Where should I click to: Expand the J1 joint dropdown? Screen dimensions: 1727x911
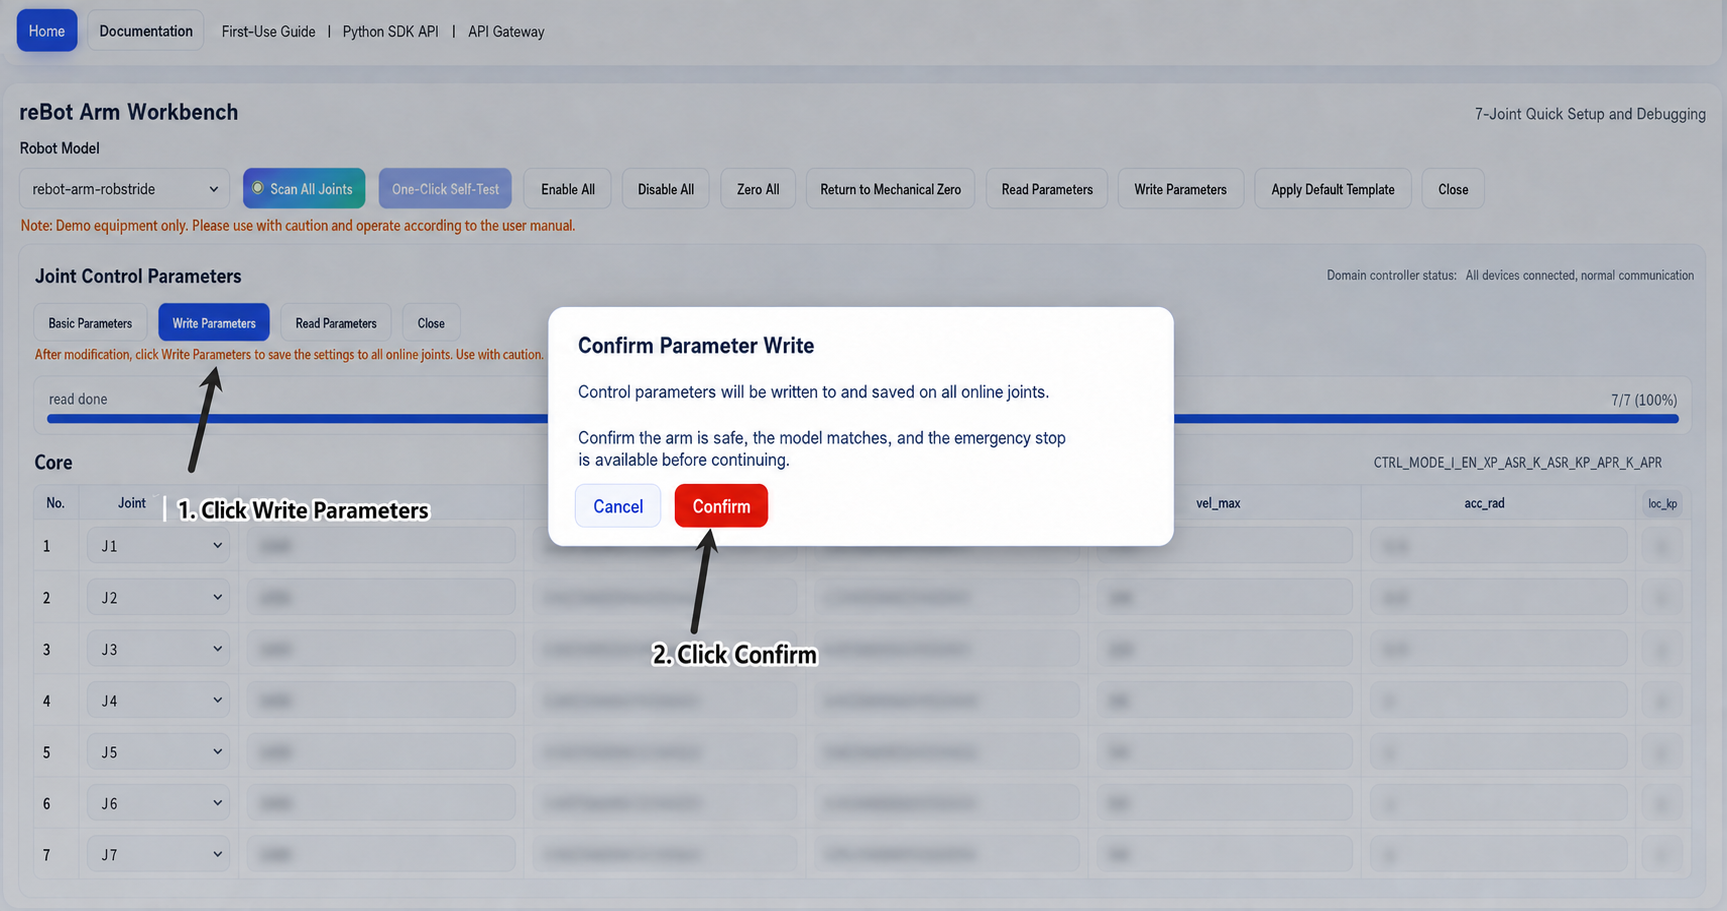159,546
